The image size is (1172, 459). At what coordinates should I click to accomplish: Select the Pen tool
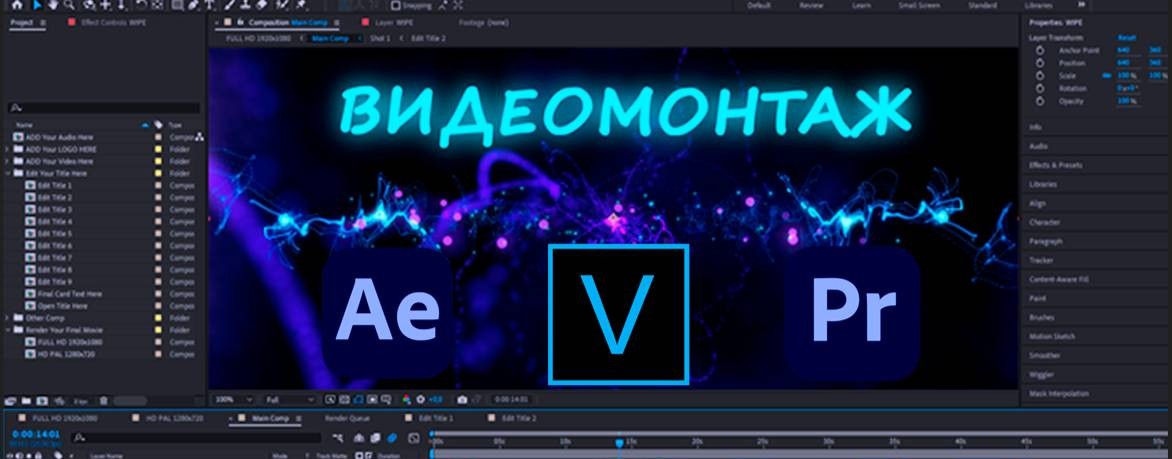[194, 4]
